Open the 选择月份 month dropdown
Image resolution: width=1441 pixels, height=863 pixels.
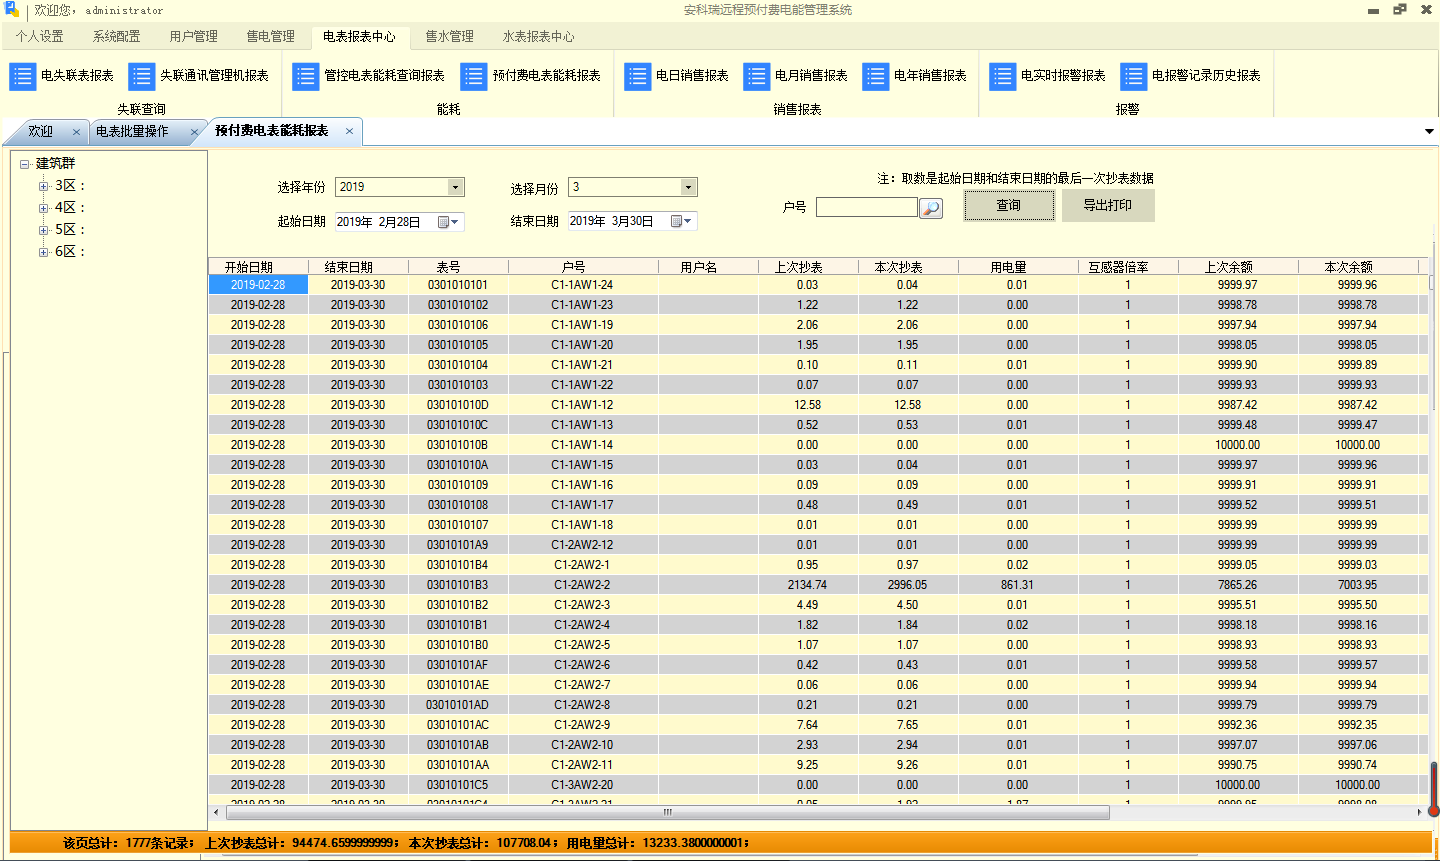688,187
